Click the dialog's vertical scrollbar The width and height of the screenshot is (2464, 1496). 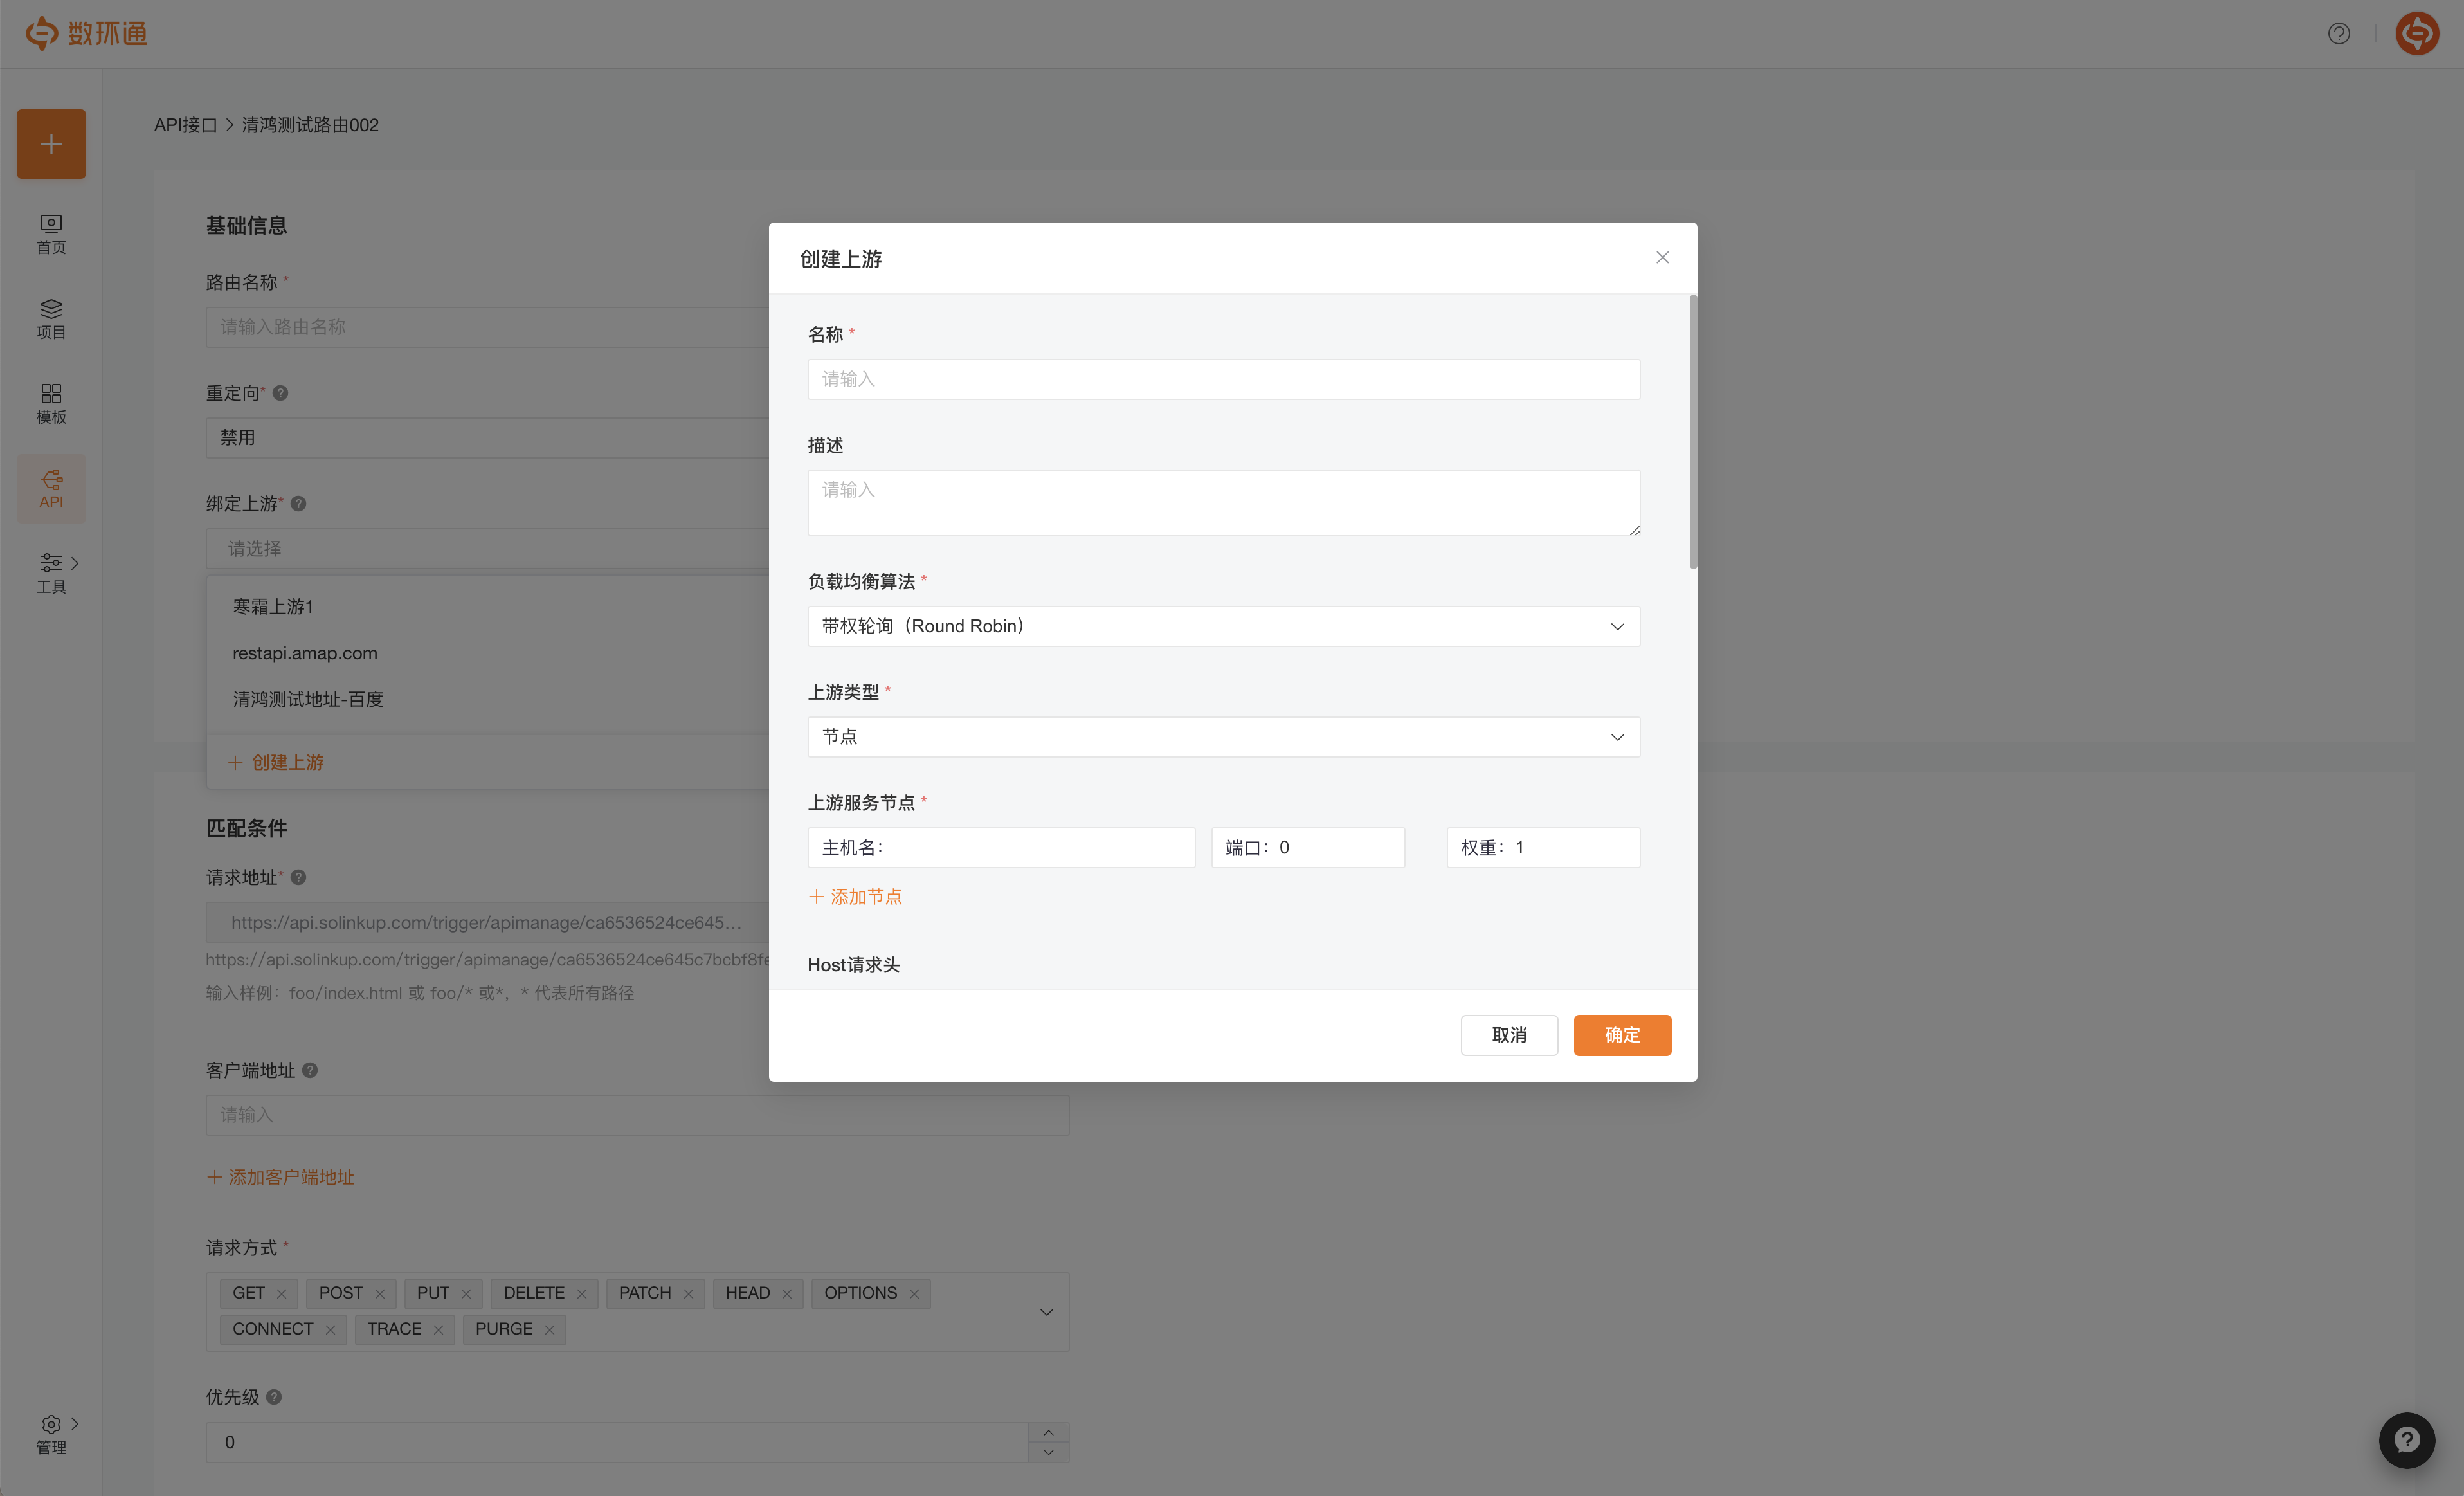[x=1692, y=432]
